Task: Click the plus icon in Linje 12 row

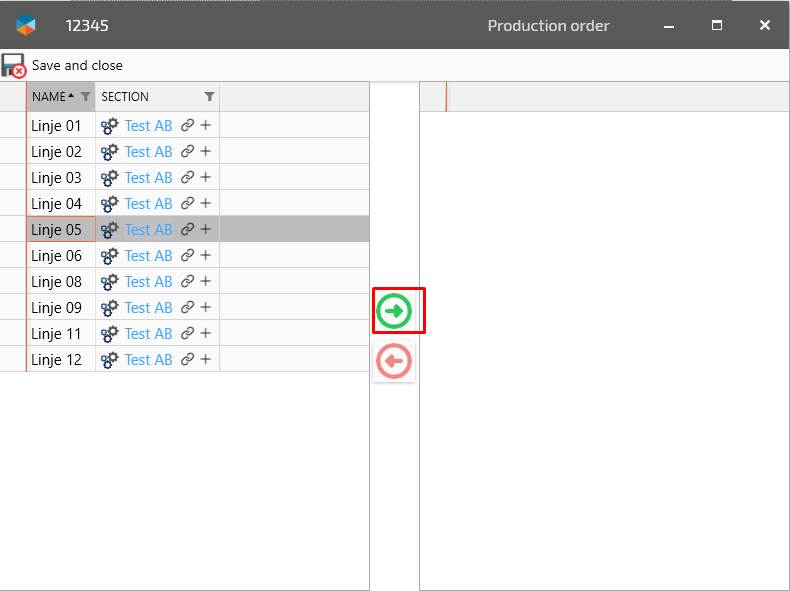Action: tap(205, 360)
